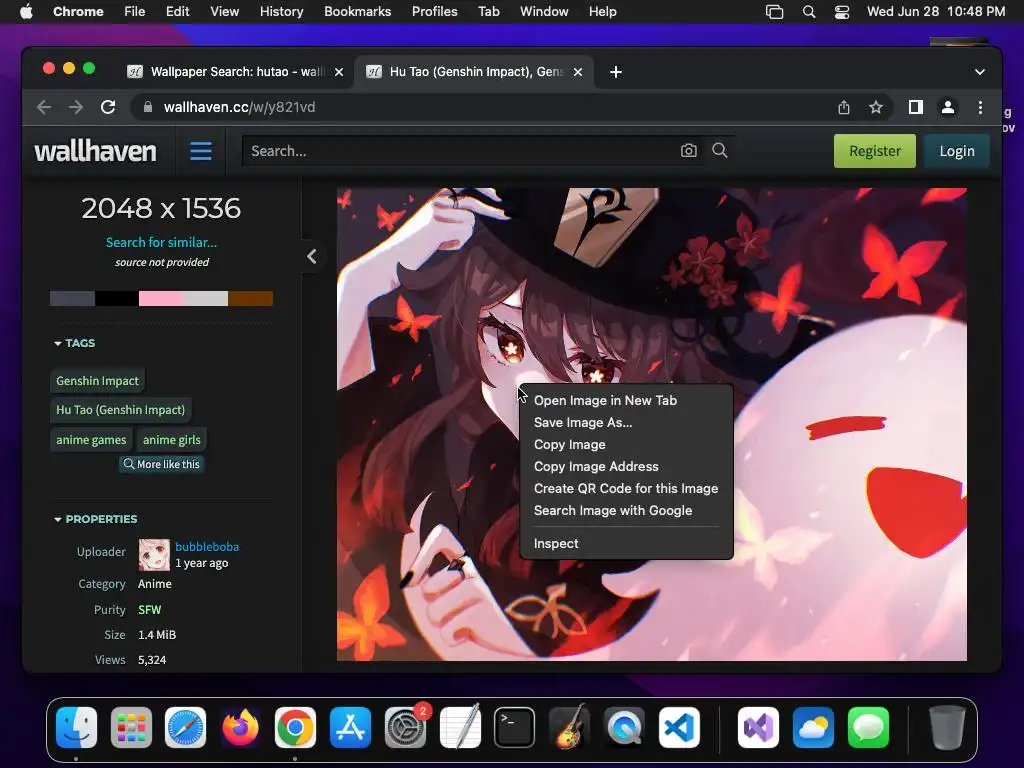Select the pink color swatch
This screenshot has width=1024, height=768.
pyautogui.click(x=161, y=298)
